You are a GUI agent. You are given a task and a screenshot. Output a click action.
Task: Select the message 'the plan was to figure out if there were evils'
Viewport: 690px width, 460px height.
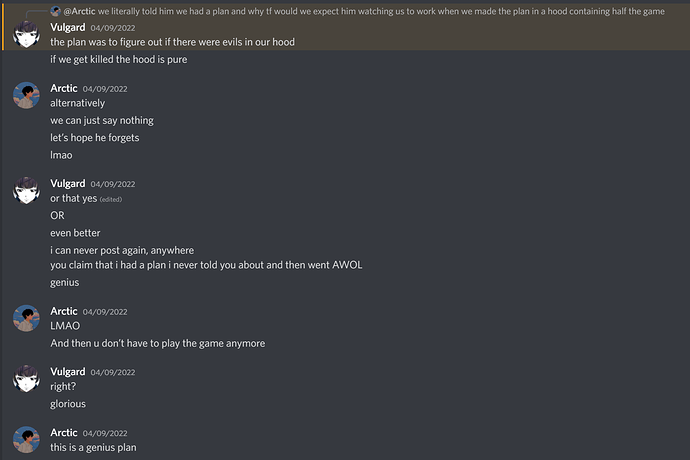[172, 42]
